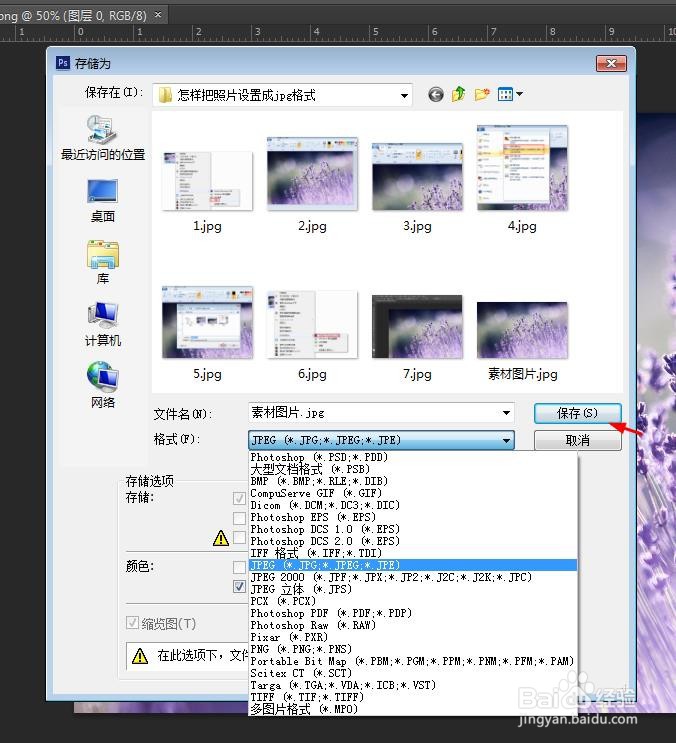Open the Computer (计算机) location
This screenshot has width=676, height=743.
tap(103, 325)
